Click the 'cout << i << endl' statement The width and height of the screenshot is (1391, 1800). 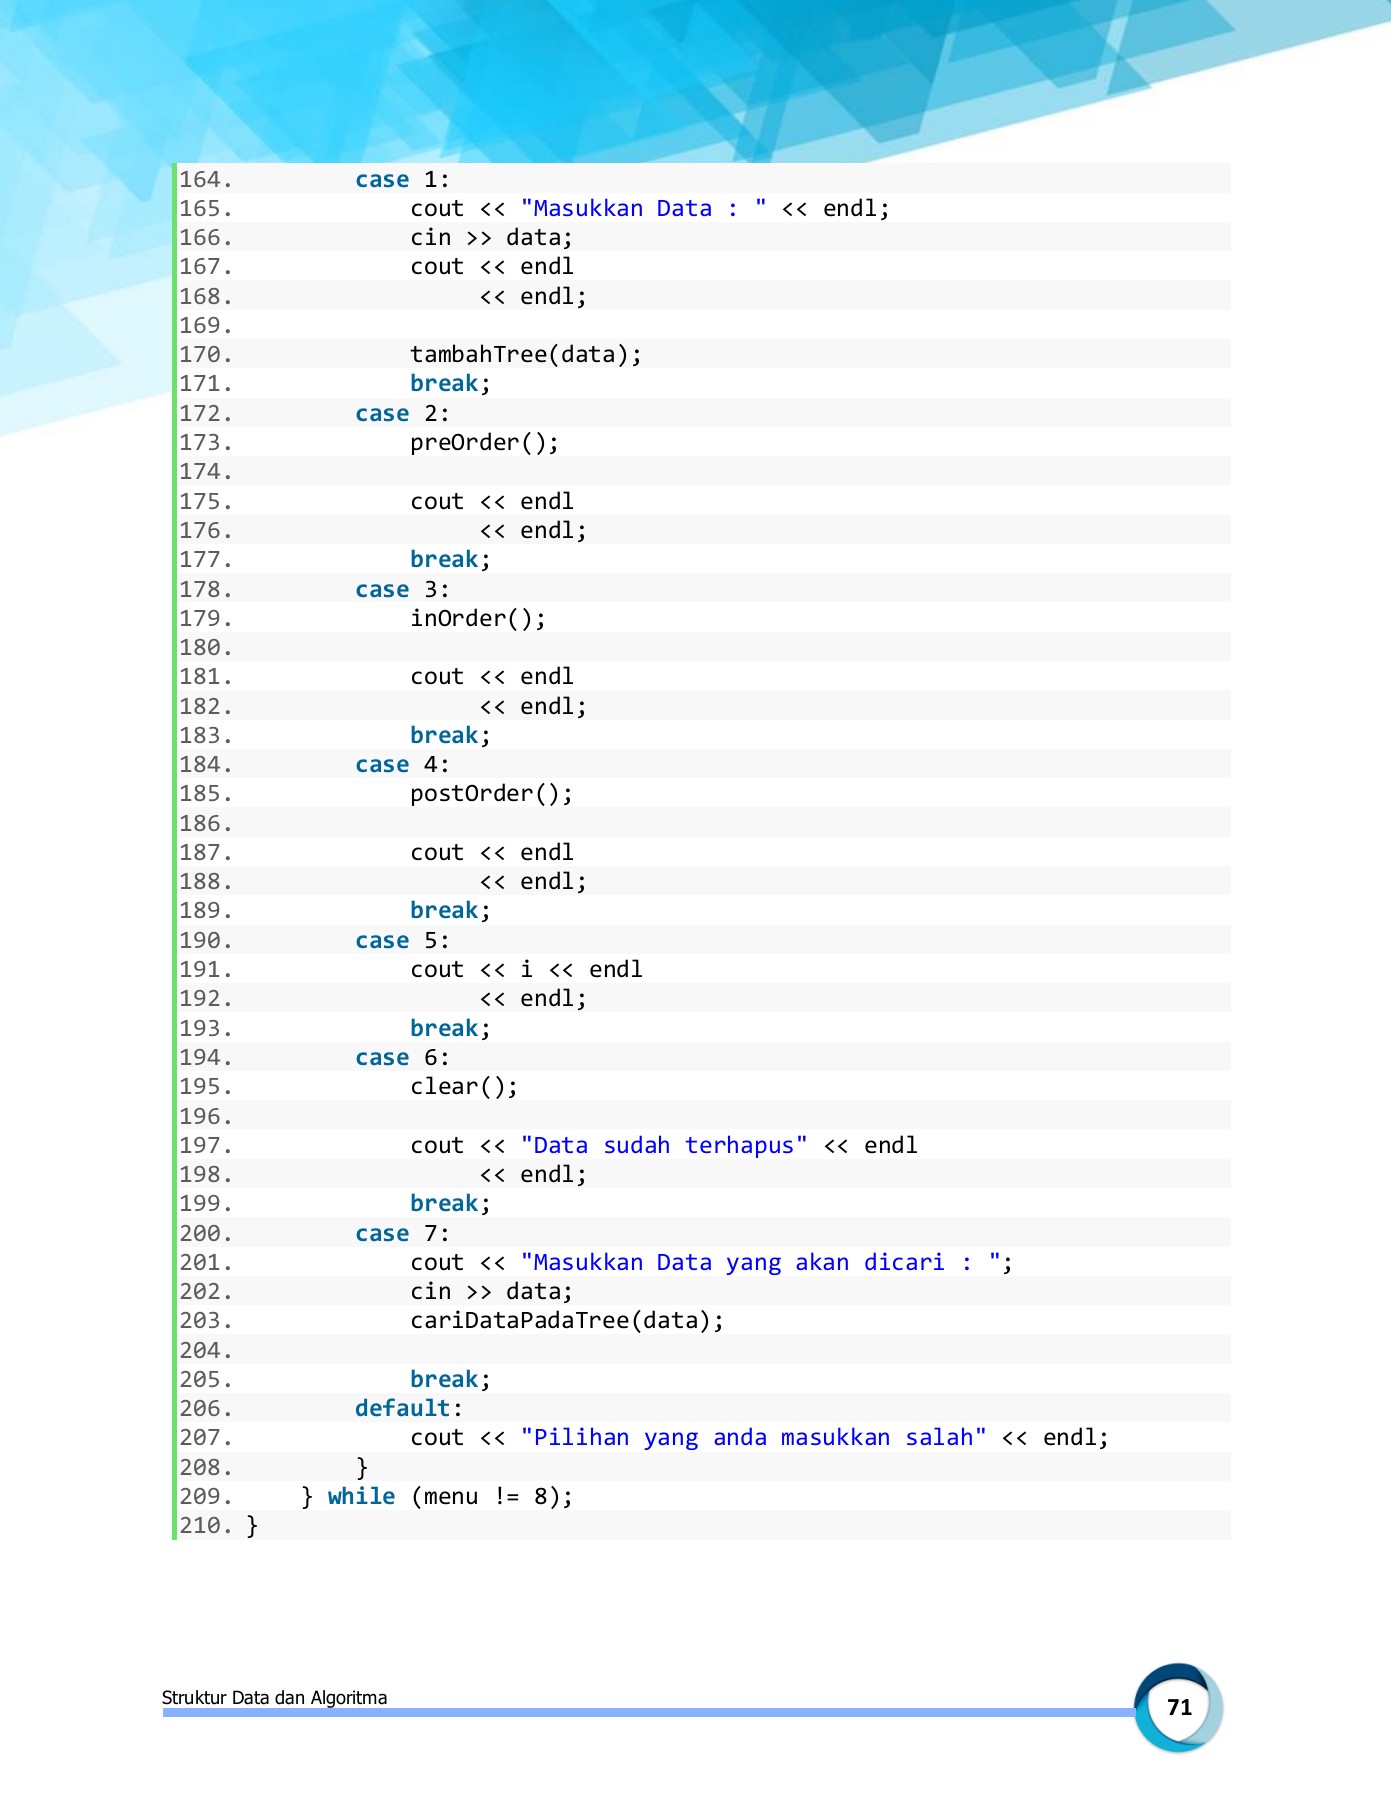pos(526,970)
